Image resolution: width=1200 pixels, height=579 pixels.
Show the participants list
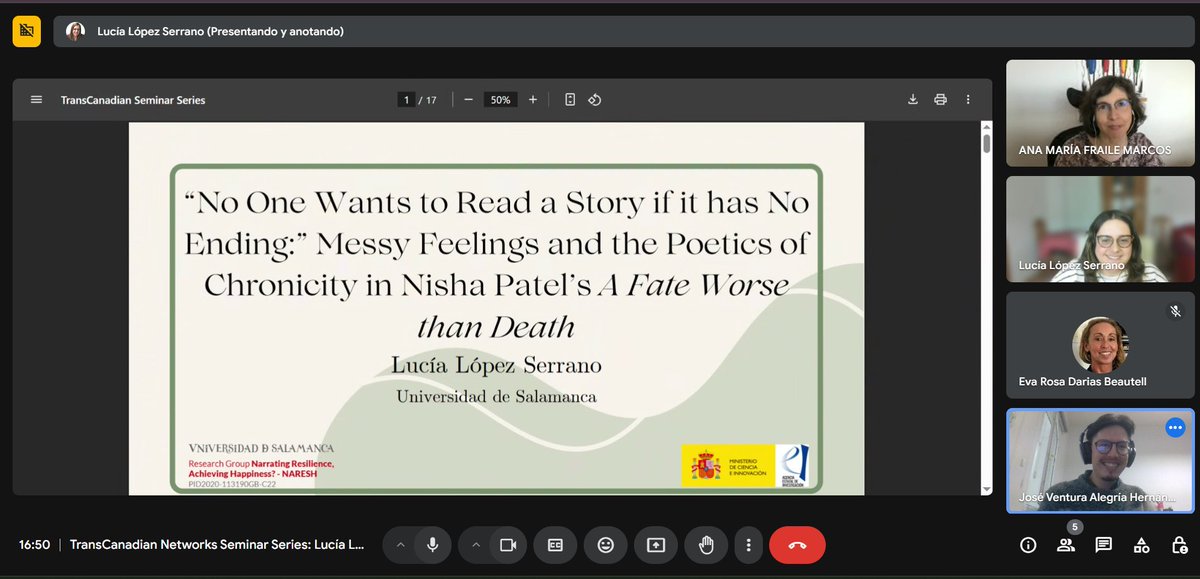click(1065, 545)
